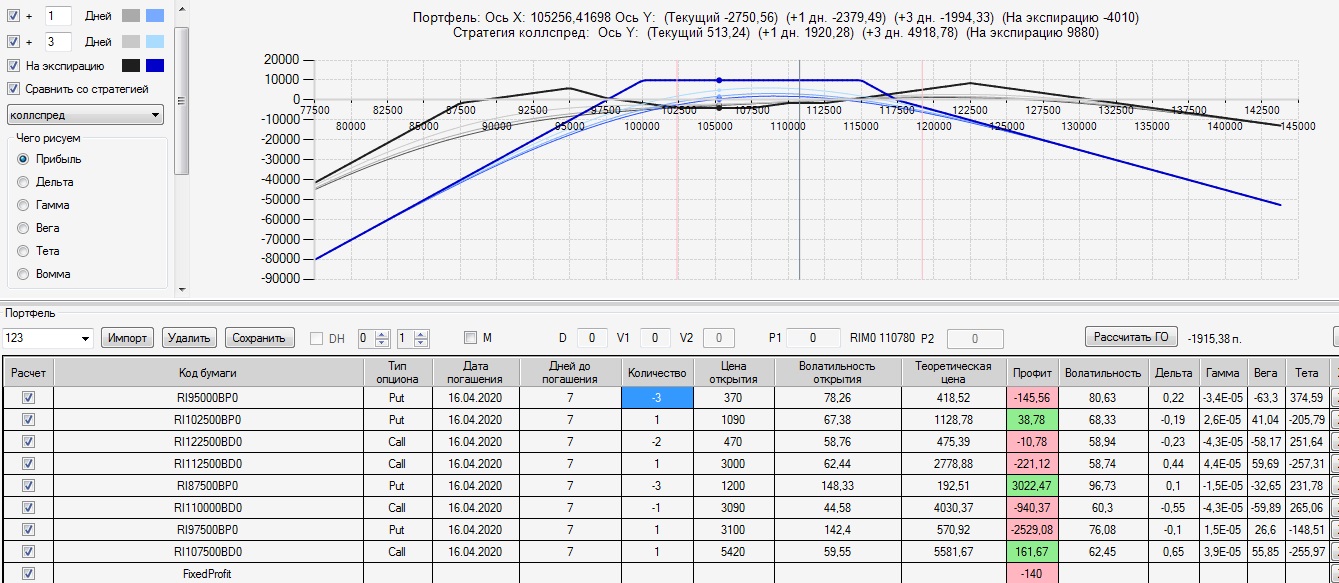Uncheck Расчет for RI110000BD0 row
Viewport: 1339px width, 583px height.
(28, 507)
